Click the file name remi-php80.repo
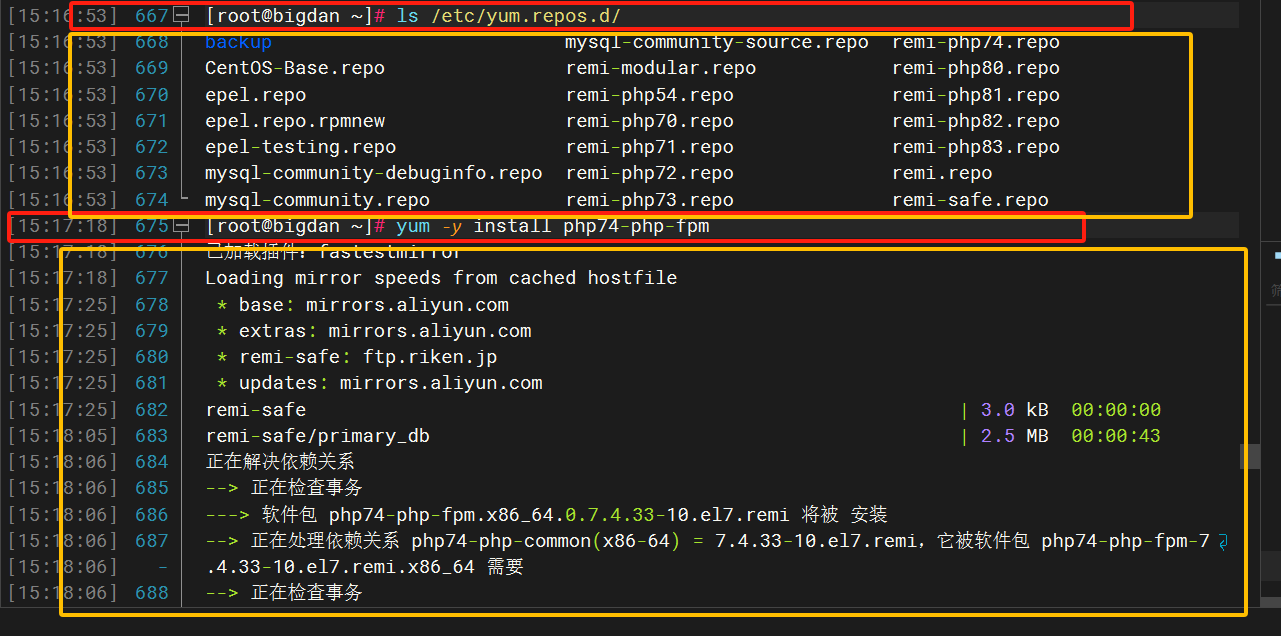1281x636 pixels. coord(976,68)
